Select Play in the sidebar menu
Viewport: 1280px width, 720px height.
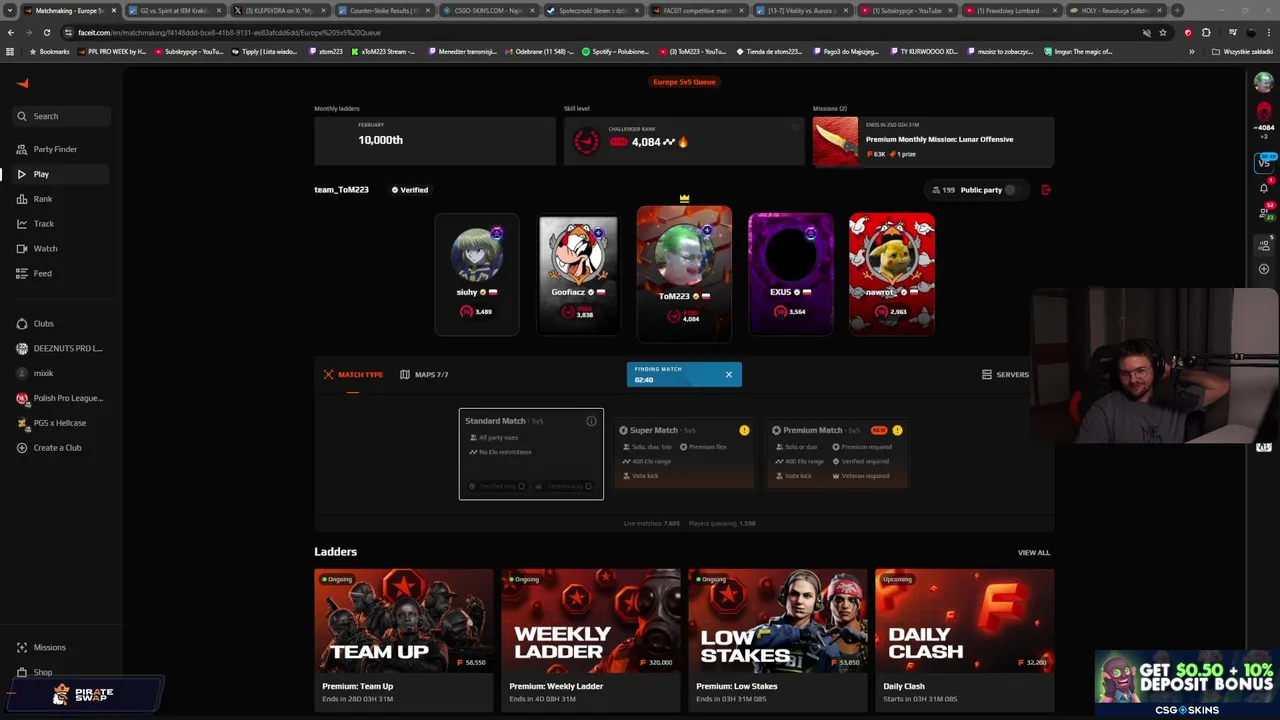tap(60, 174)
